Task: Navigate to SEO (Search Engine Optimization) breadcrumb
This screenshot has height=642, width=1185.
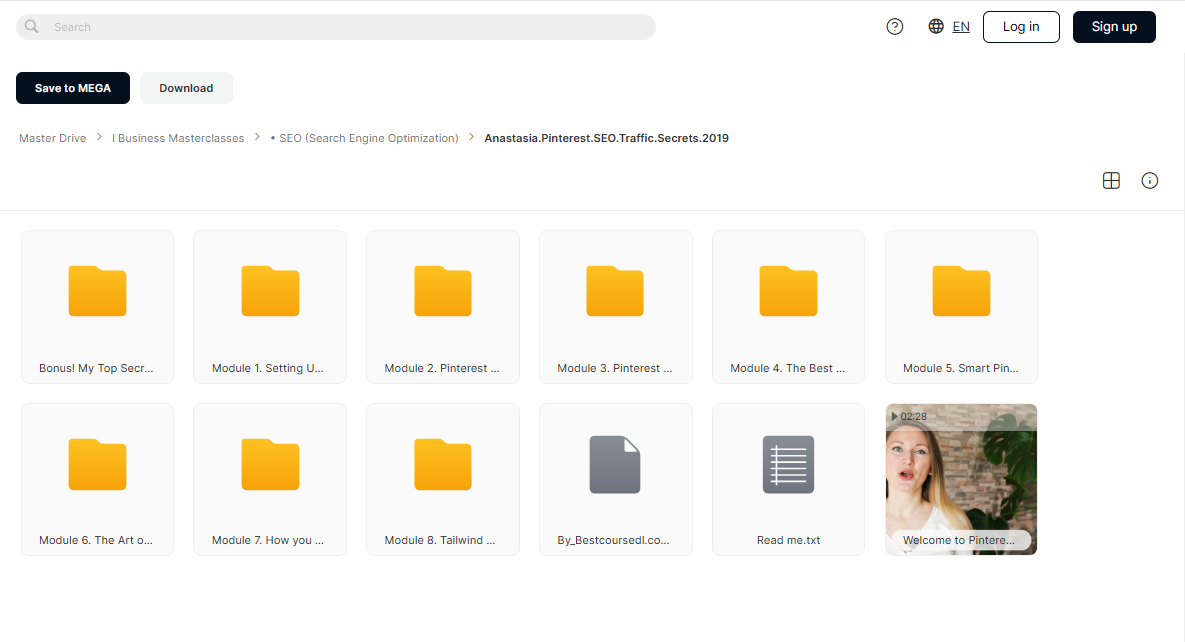Action: click(364, 138)
